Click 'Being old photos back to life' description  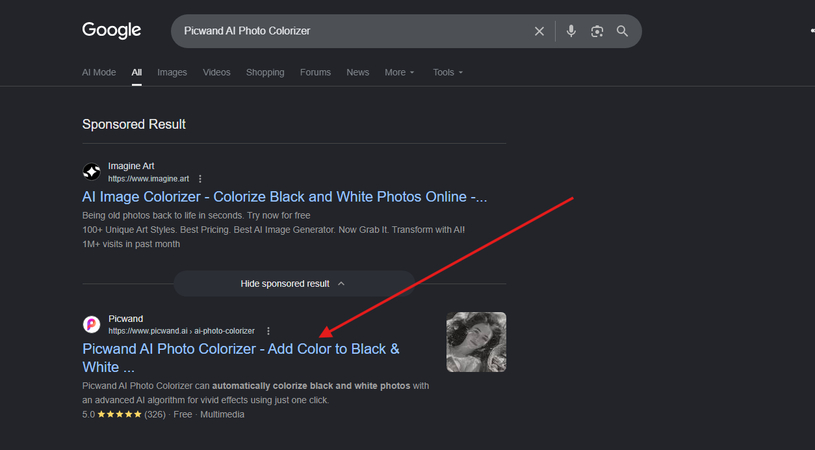(x=196, y=215)
